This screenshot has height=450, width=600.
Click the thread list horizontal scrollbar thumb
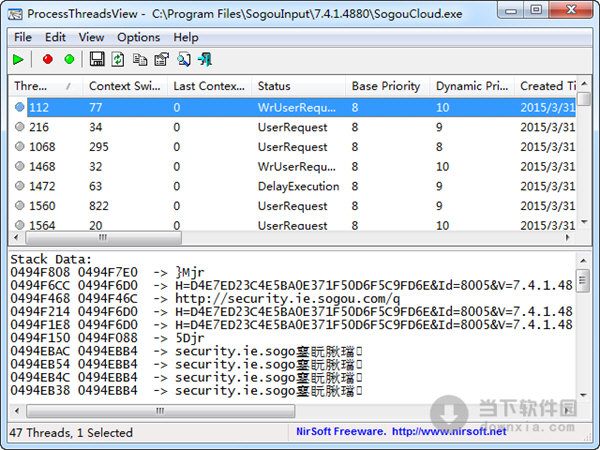click(103, 238)
